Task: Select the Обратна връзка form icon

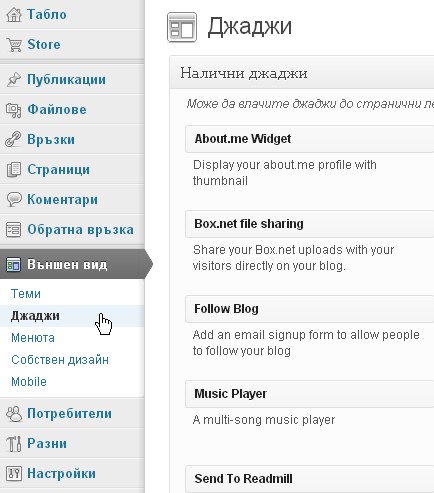Action: click(x=14, y=230)
